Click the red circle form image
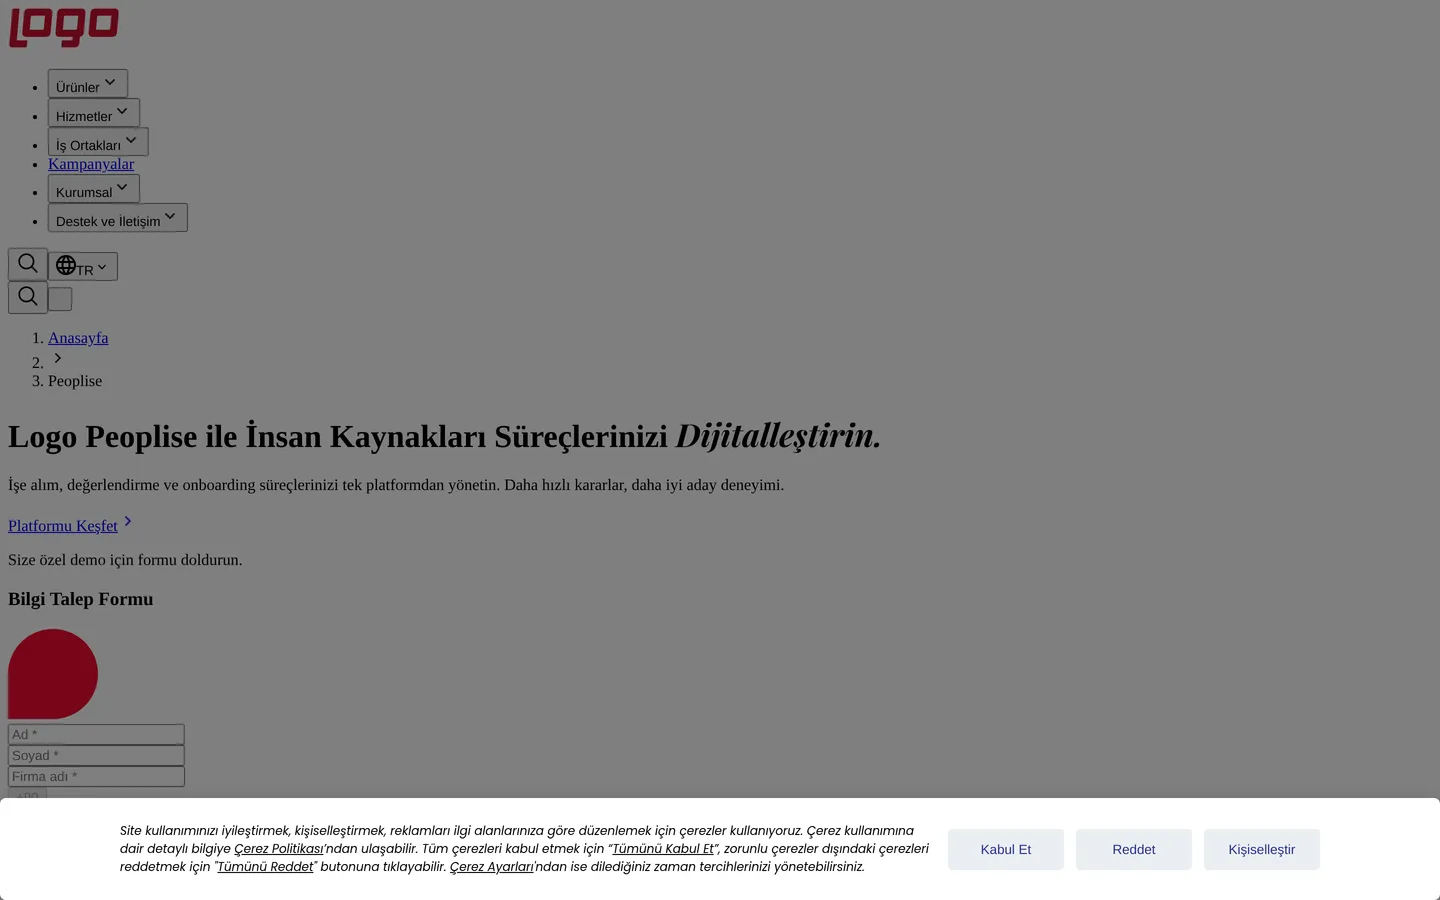The height and width of the screenshot is (900, 1440). coord(53,674)
